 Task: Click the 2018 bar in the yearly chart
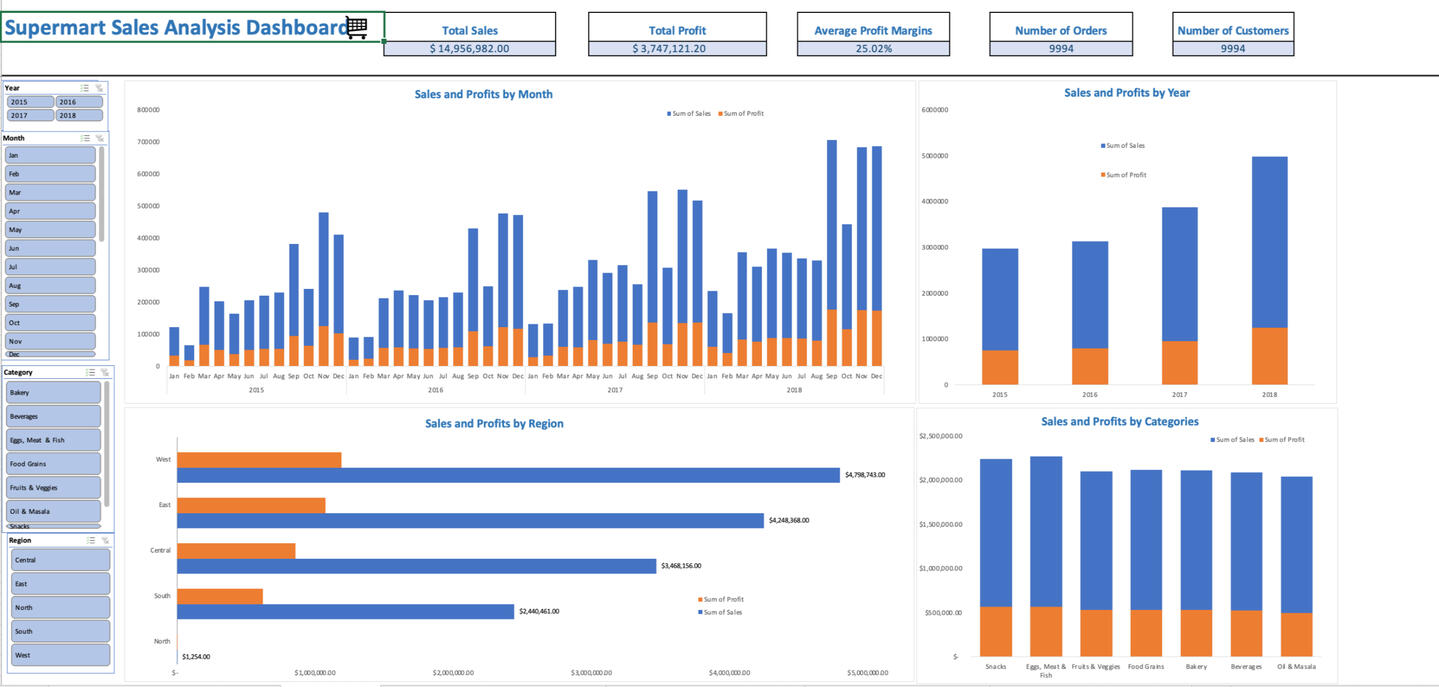(1269, 242)
